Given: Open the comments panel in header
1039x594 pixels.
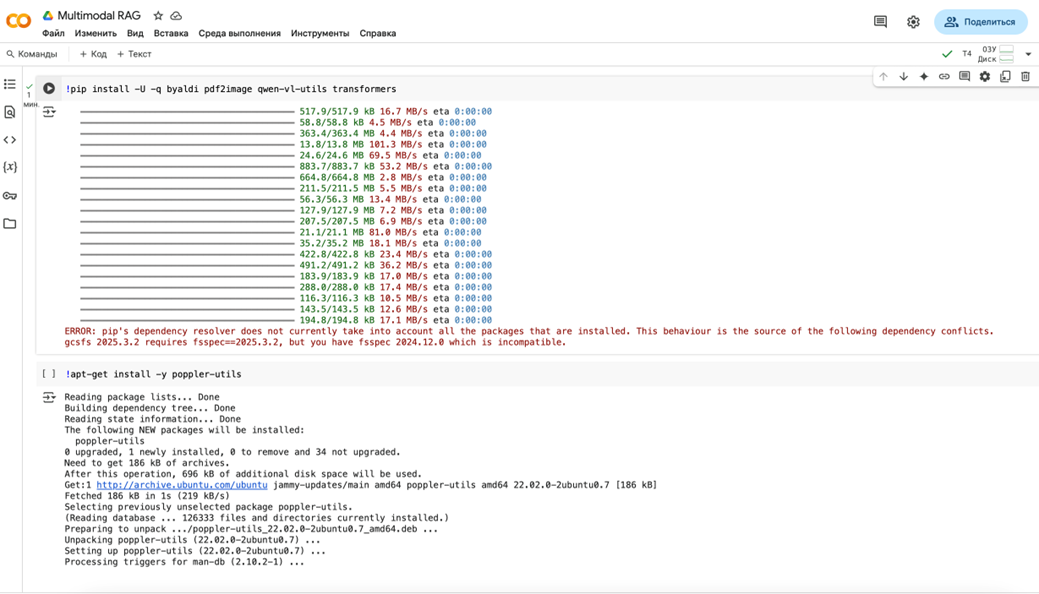Looking at the screenshot, I should coord(880,22).
